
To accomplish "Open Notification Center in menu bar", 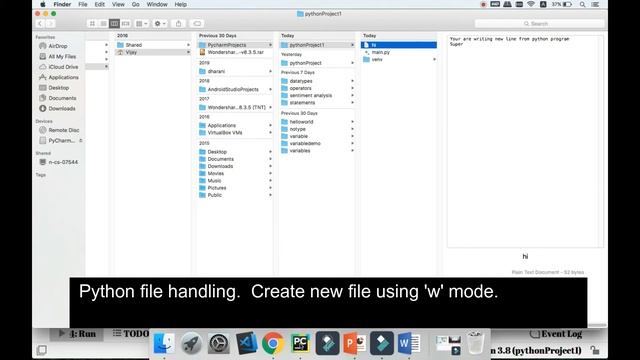I will (595, 4).
